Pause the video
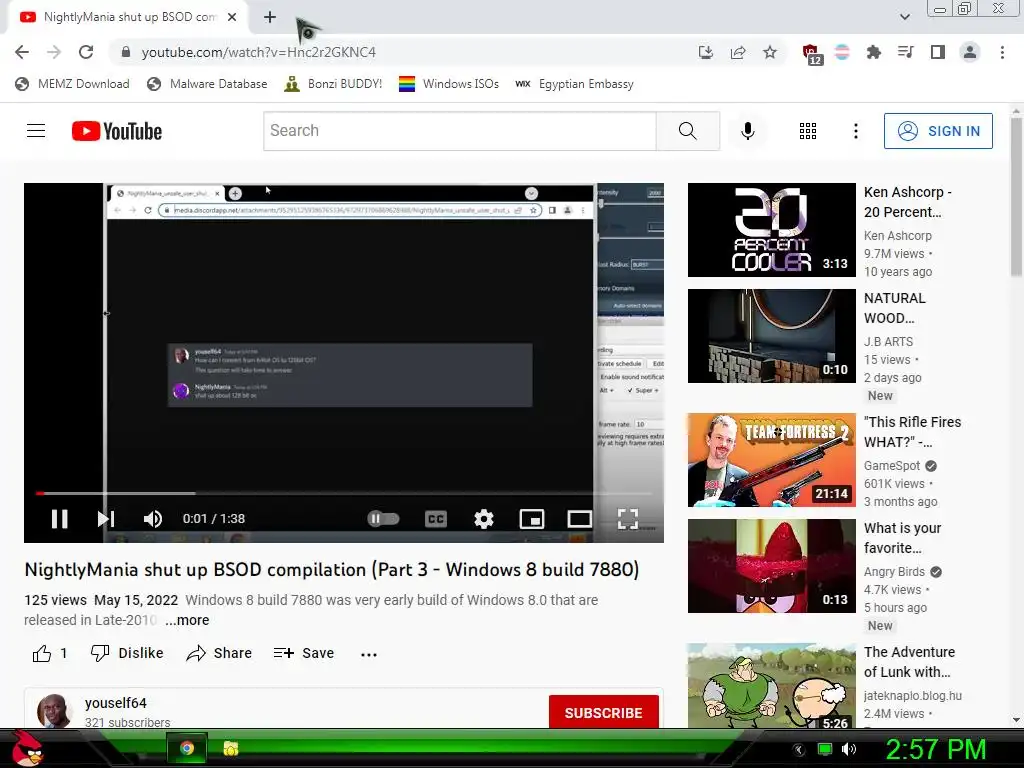This screenshot has height=768, width=1024. click(59, 519)
